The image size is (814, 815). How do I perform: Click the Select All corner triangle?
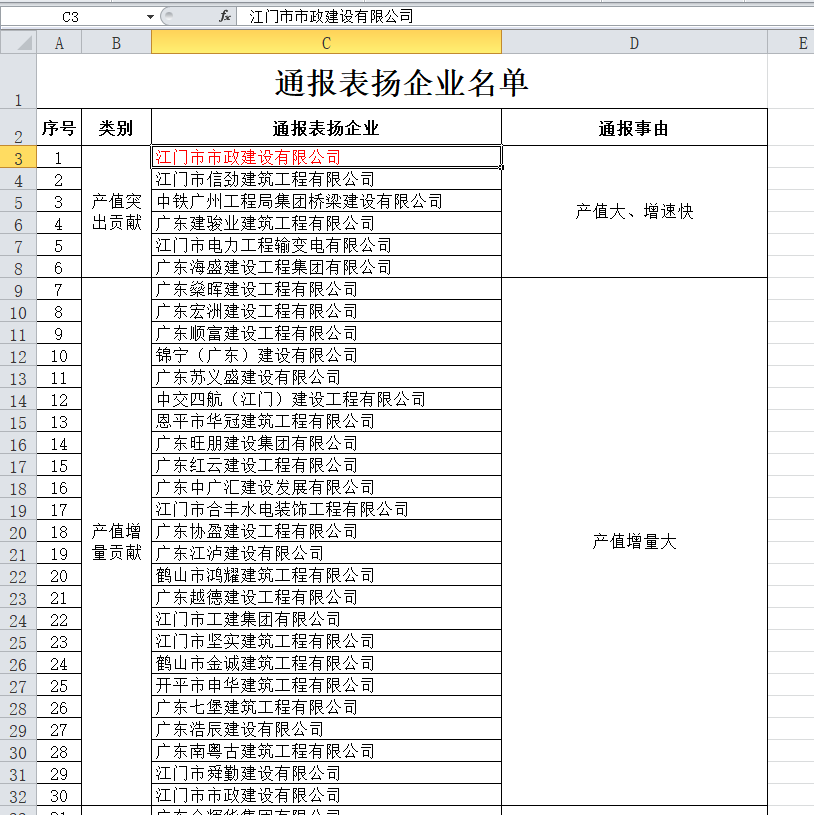pos(18,42)
